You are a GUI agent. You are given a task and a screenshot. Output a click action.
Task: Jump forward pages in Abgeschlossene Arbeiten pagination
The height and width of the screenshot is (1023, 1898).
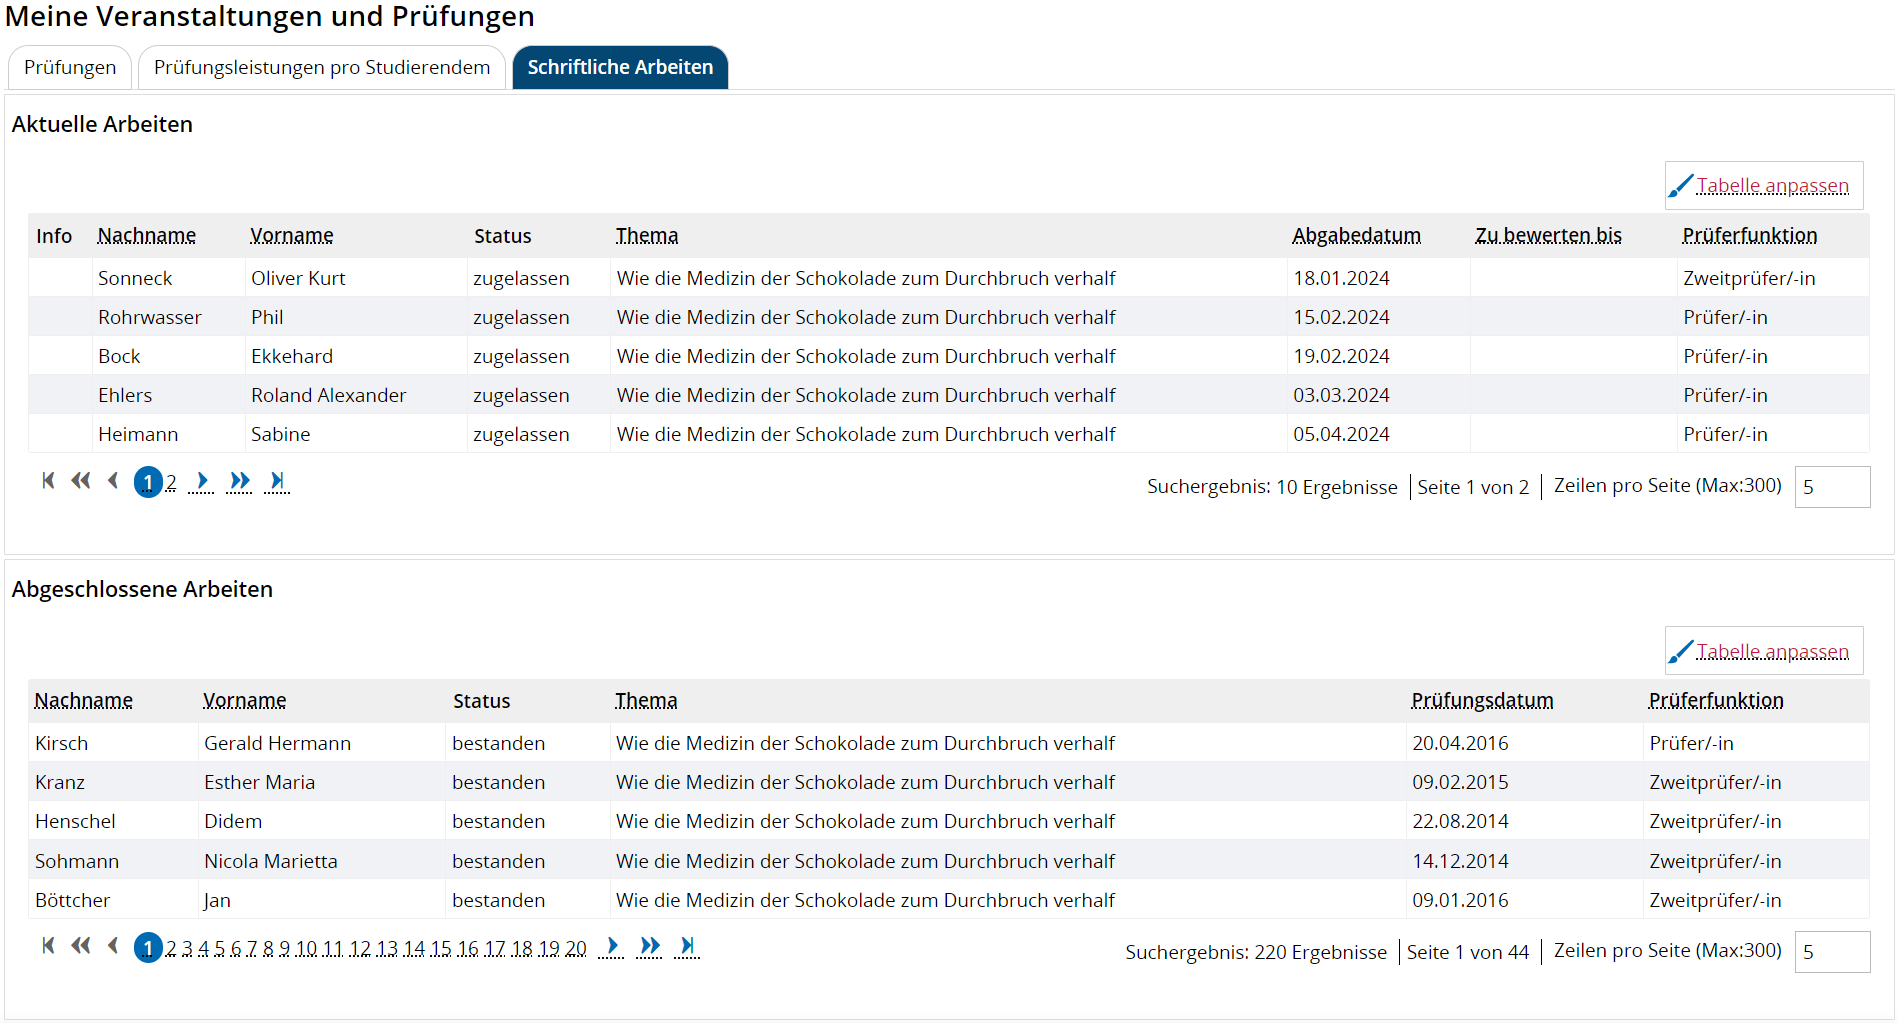pos(650,946)
